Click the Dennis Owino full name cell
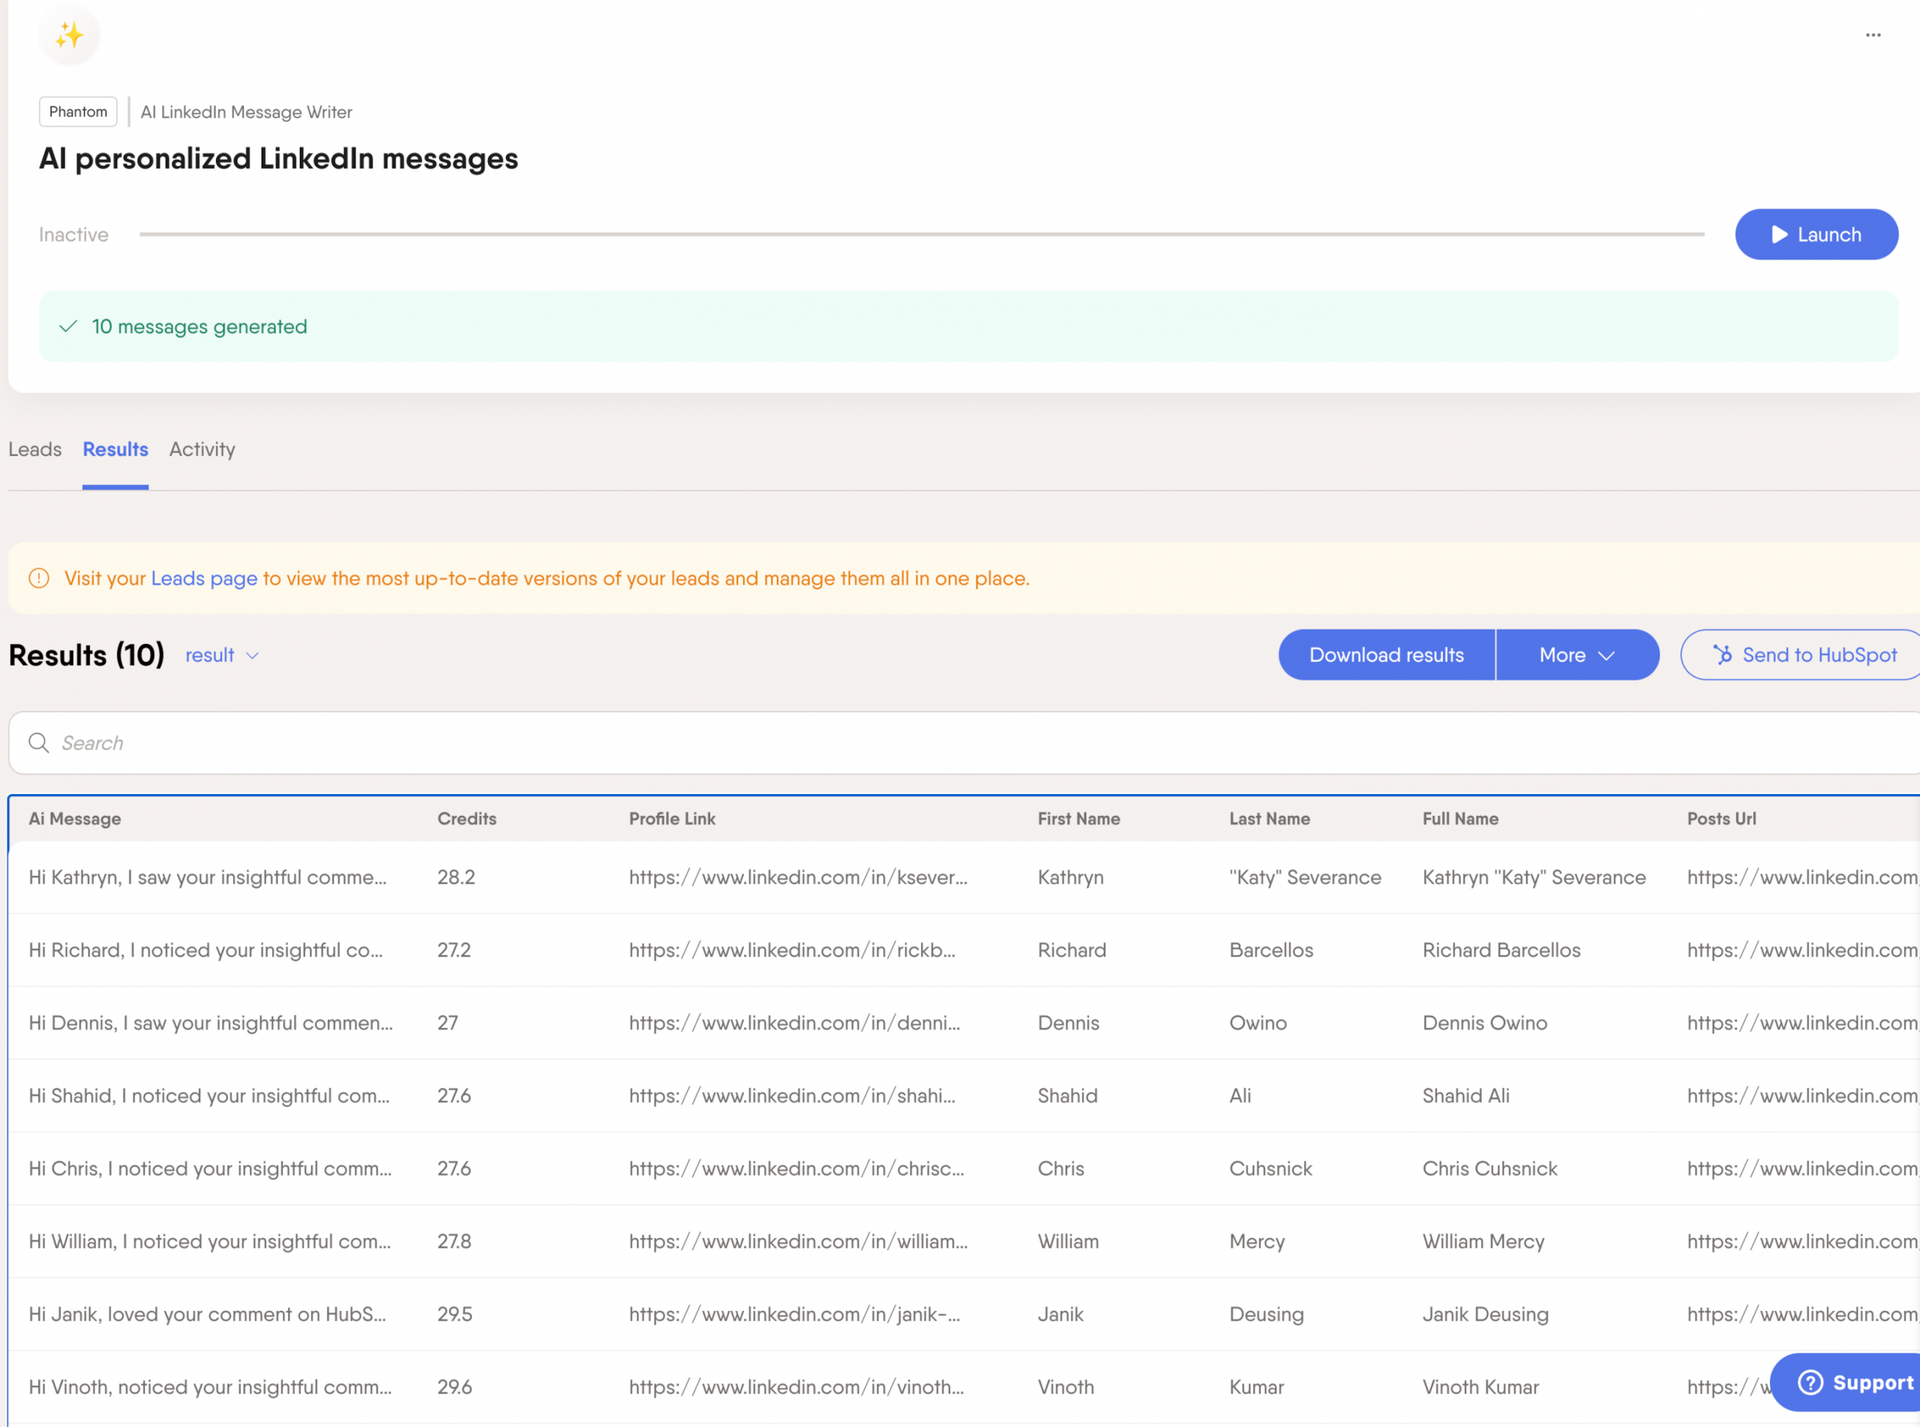Screen dimensions: 1920x1427 pyautogui.click(x=1485, y=1023)
